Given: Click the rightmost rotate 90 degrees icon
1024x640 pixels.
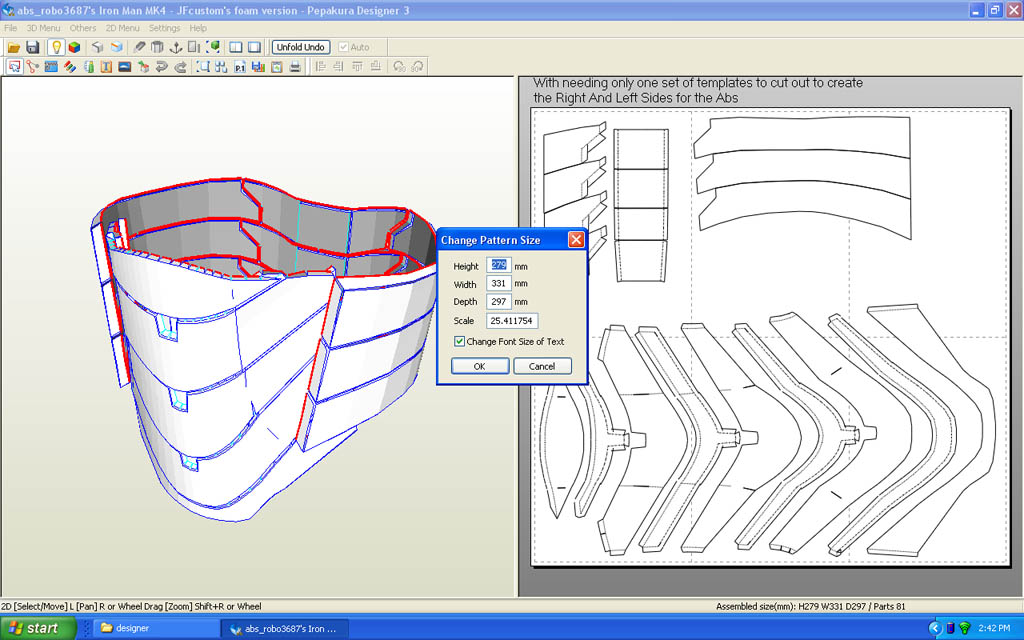Looking at the screenshot, I should (x=417, y=67).
